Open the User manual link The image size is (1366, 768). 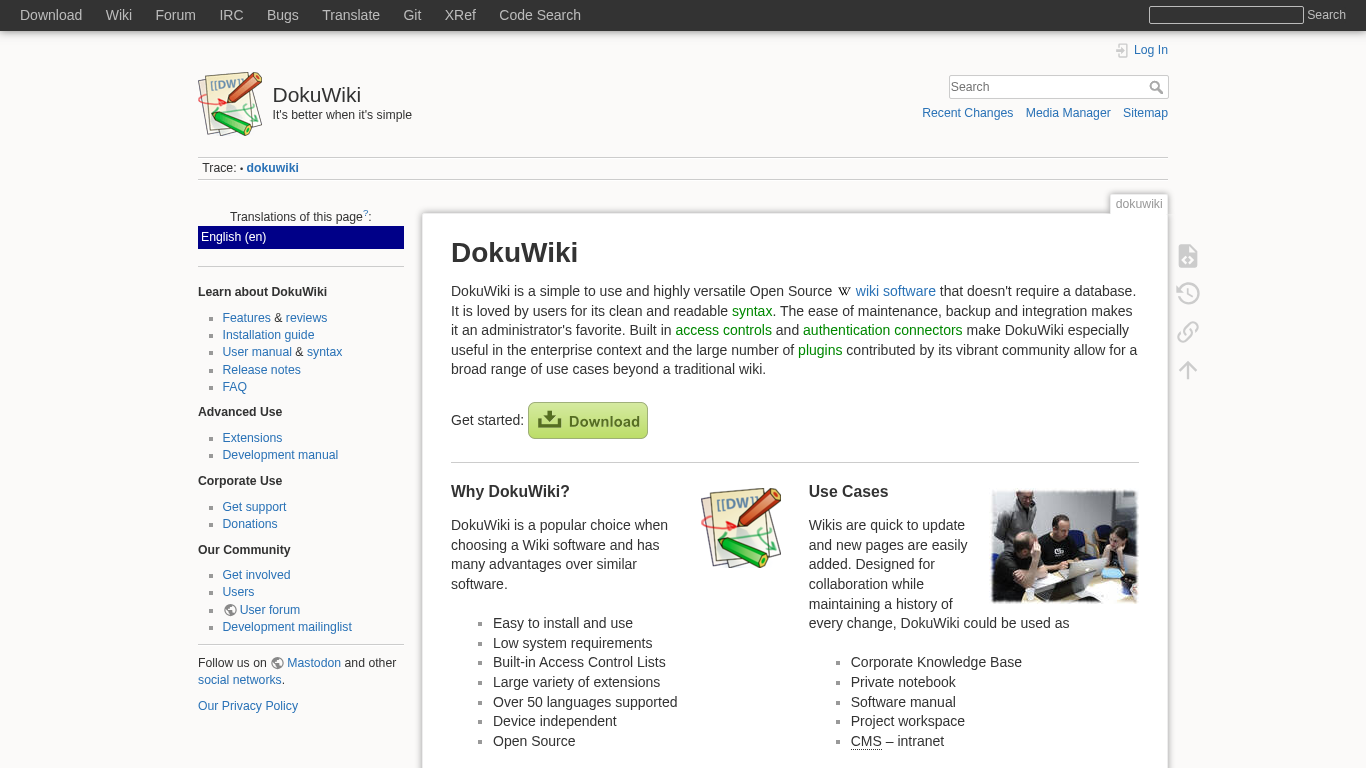[257, 352]
